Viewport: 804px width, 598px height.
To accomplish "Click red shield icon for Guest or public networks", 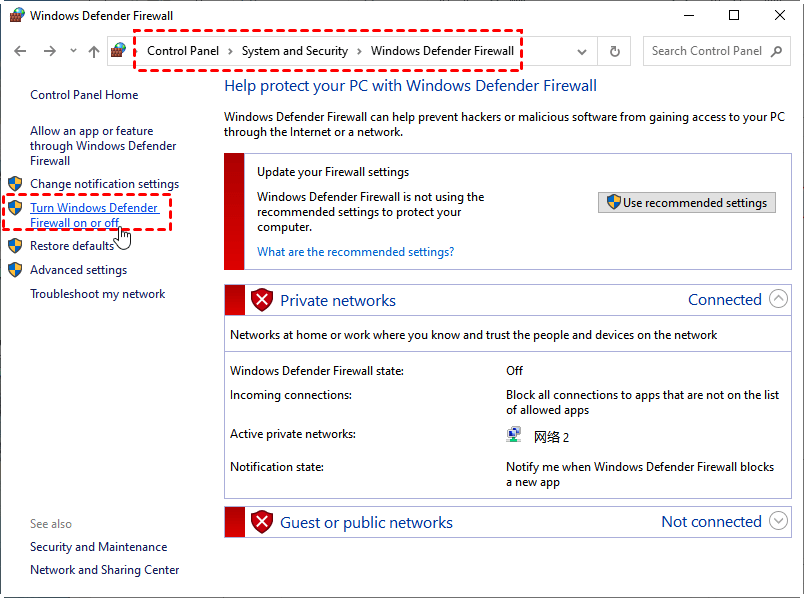I will pos(262,522).
